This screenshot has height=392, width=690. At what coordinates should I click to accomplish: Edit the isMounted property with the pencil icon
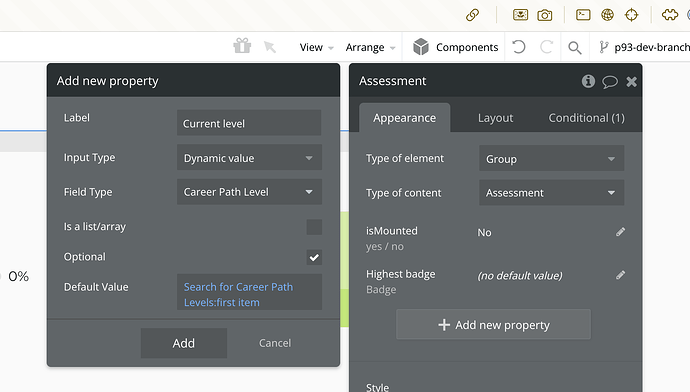pos(620,232)
